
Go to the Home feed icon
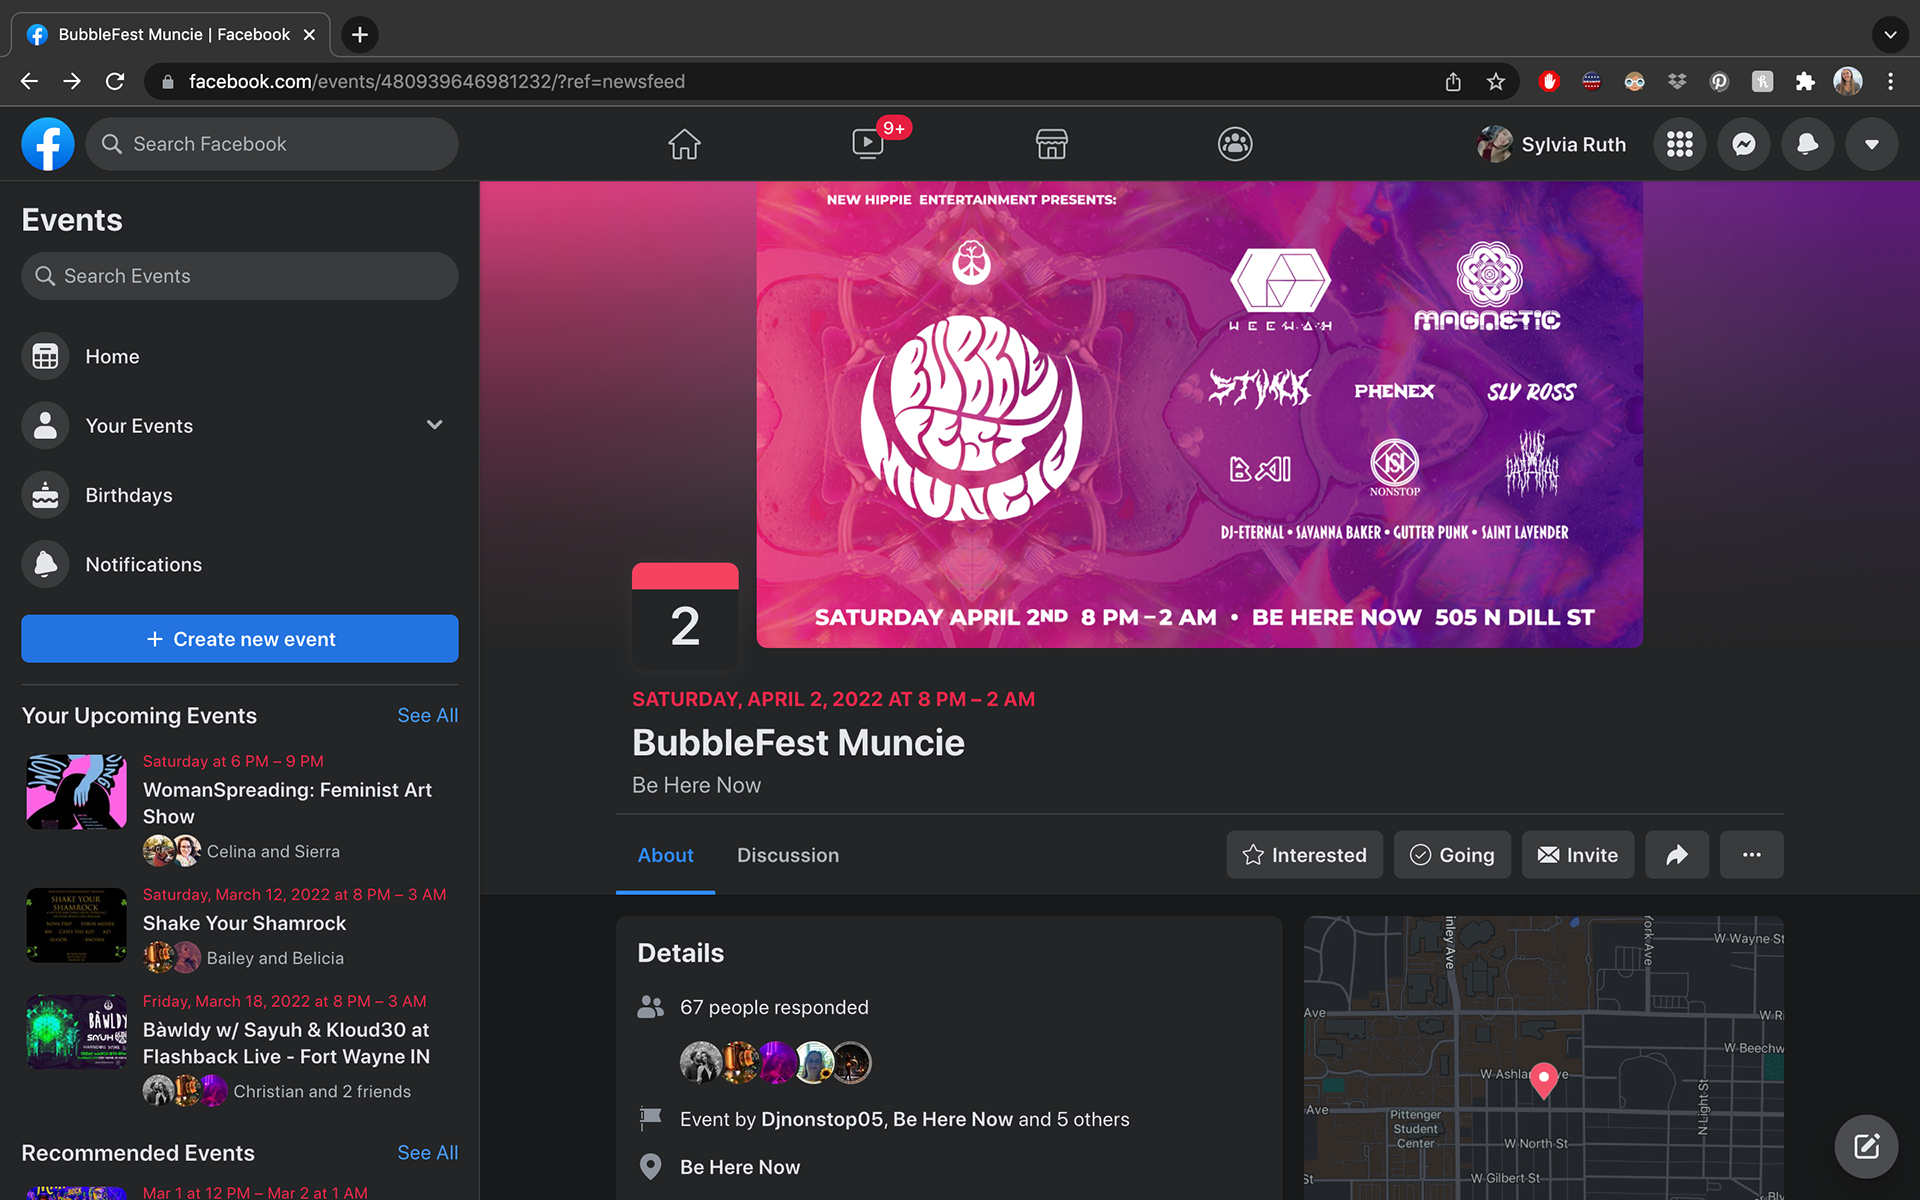coord(684,144)
